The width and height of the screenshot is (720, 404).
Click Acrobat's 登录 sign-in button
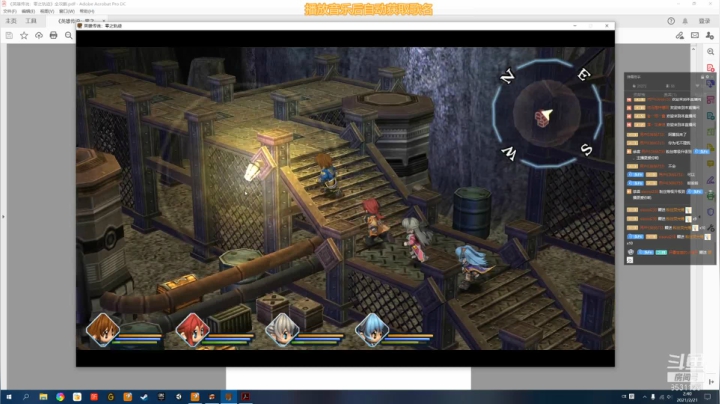pyautogui.click(x=704, y=21)
